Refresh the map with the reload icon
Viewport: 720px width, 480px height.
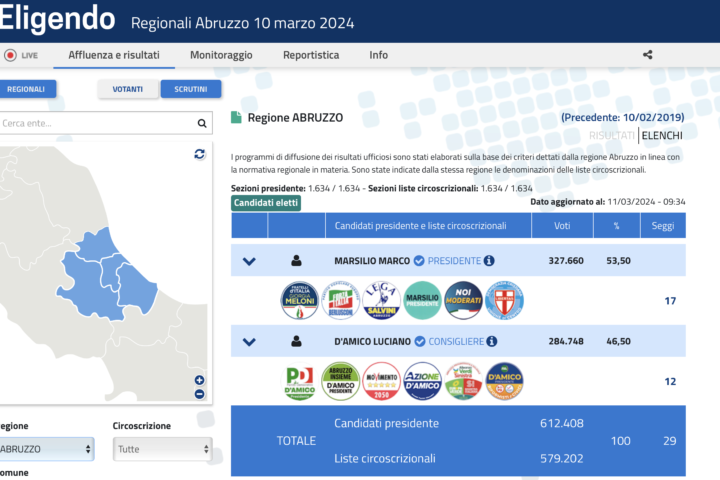[x=199, y=154]
